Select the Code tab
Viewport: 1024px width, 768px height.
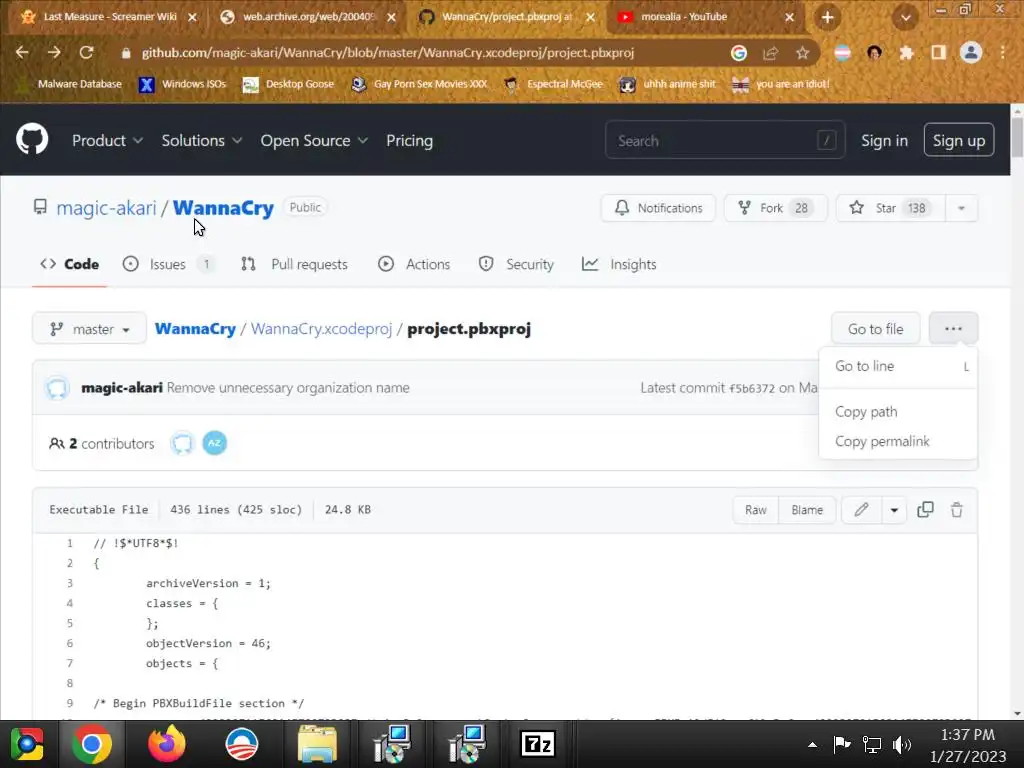point(69,264)
